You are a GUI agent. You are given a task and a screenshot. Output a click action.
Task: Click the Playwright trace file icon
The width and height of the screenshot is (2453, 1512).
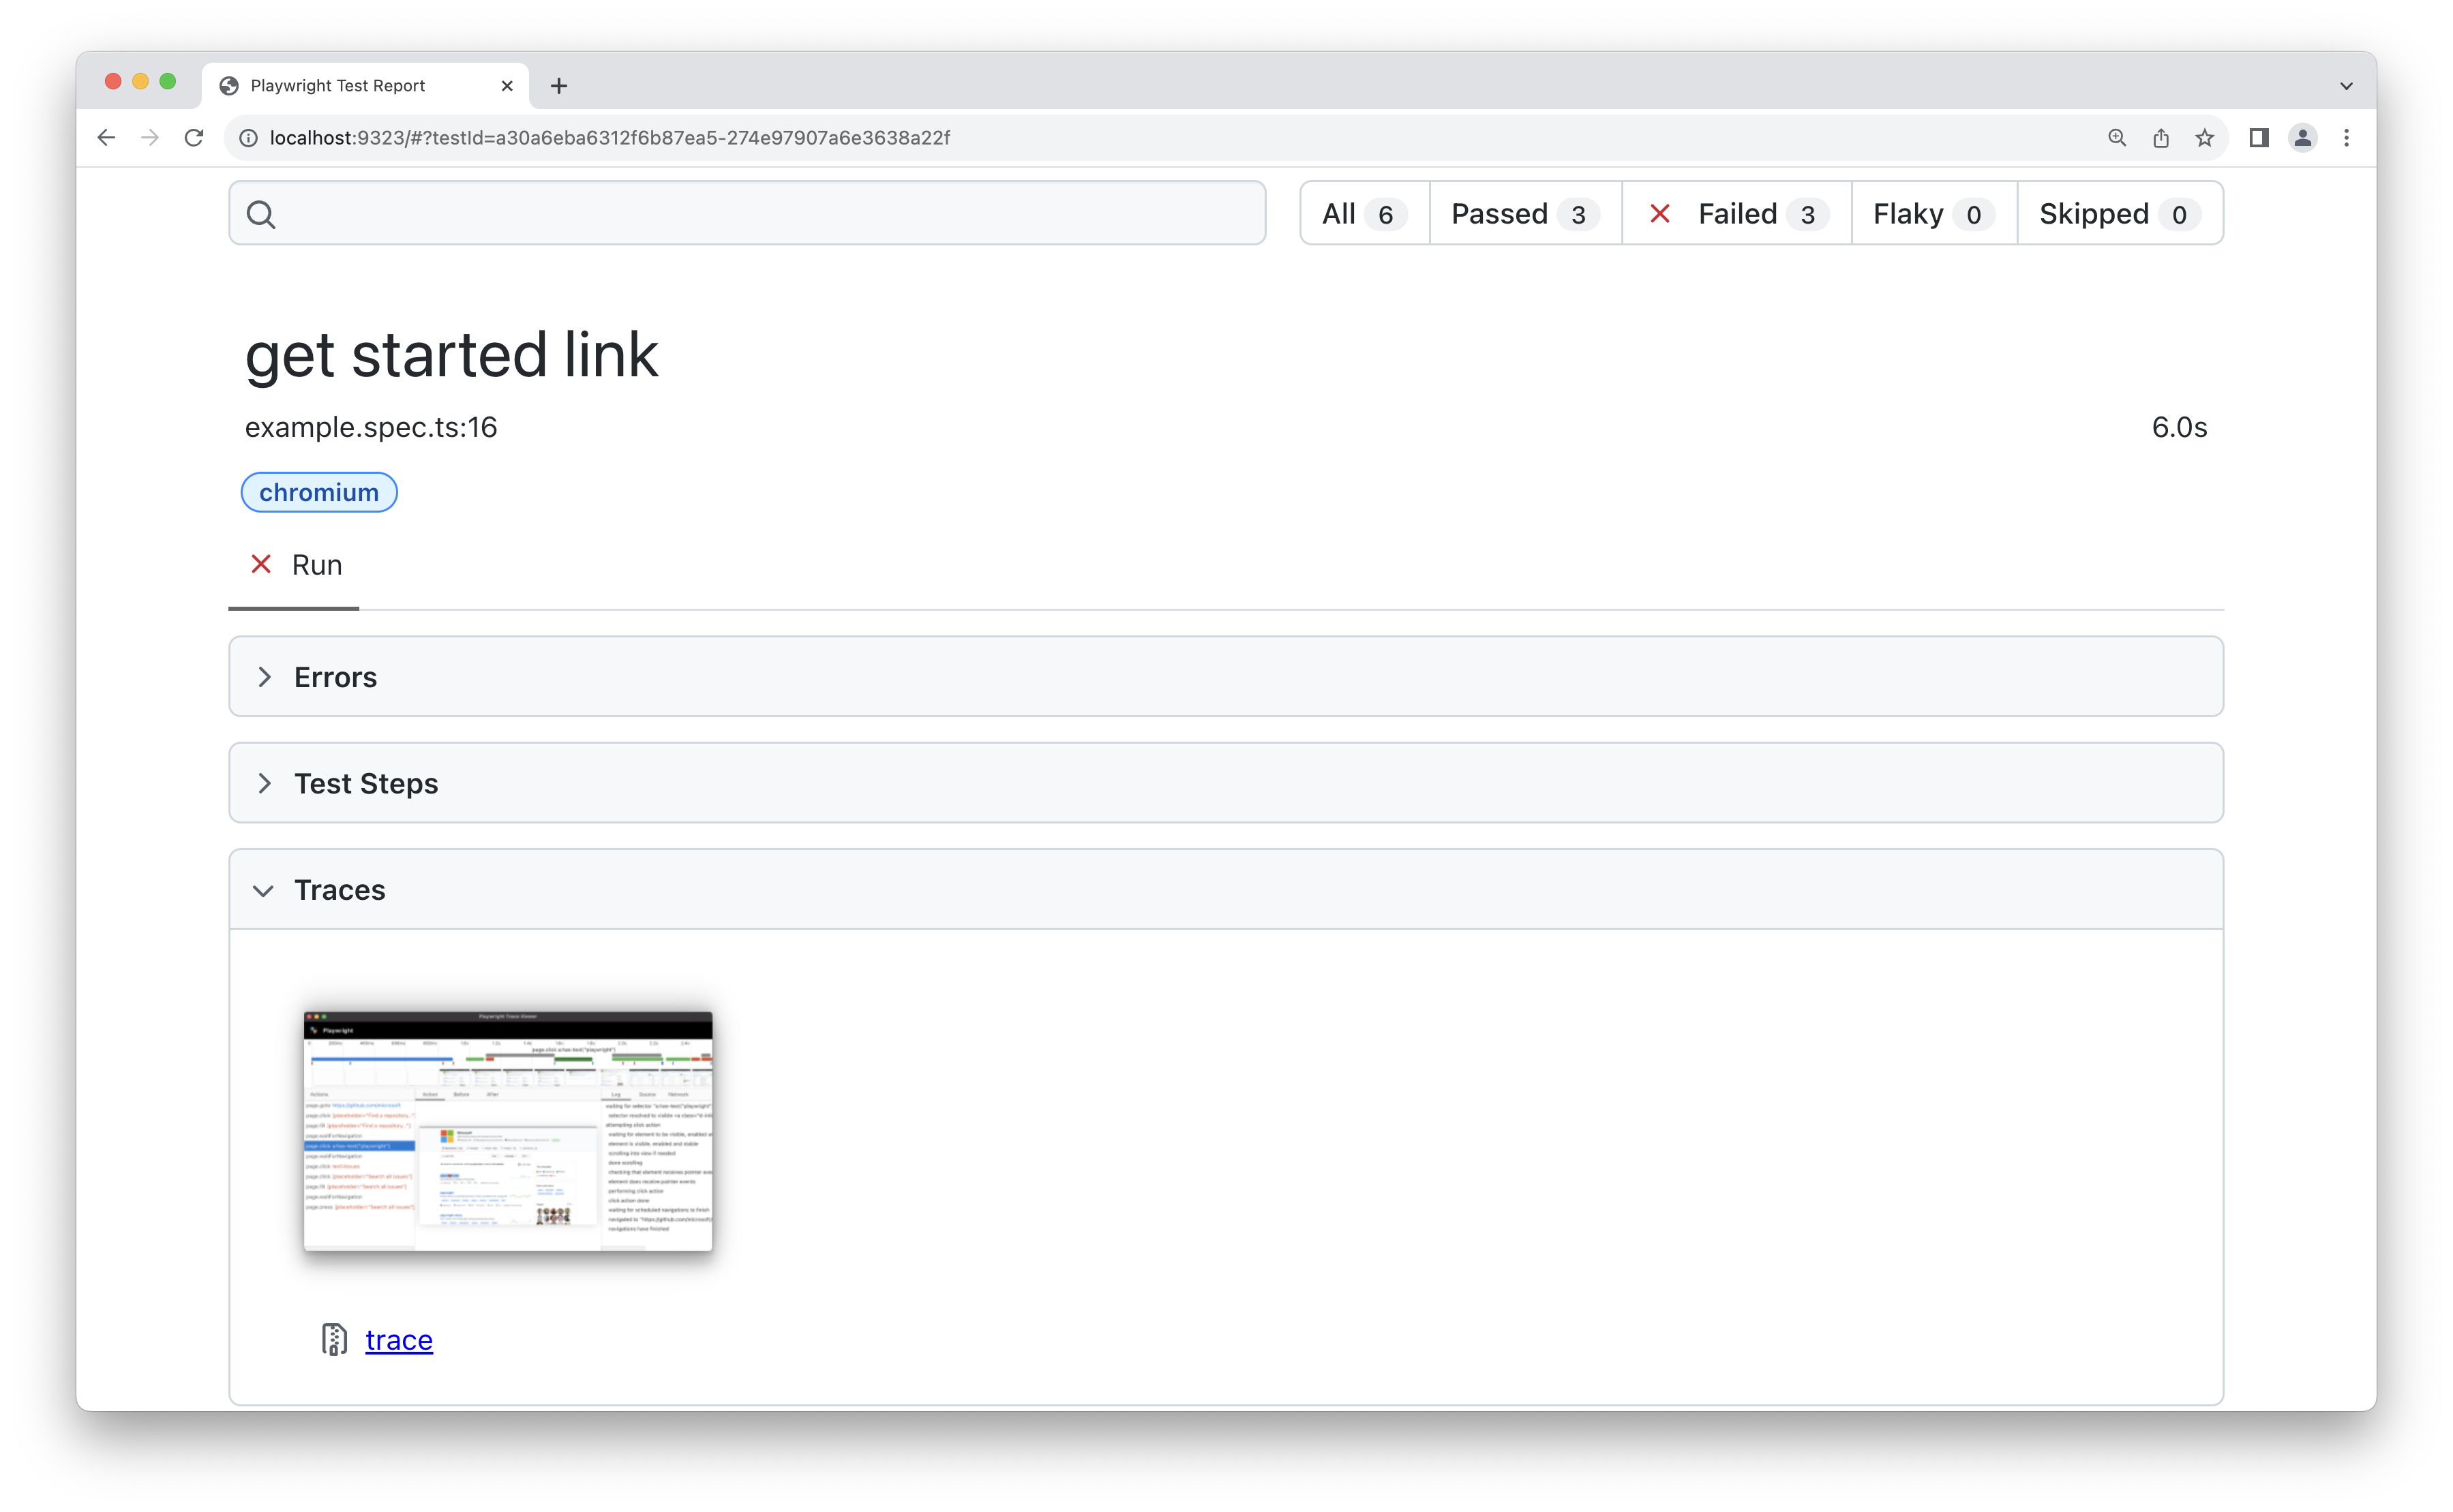[331, 1339]
